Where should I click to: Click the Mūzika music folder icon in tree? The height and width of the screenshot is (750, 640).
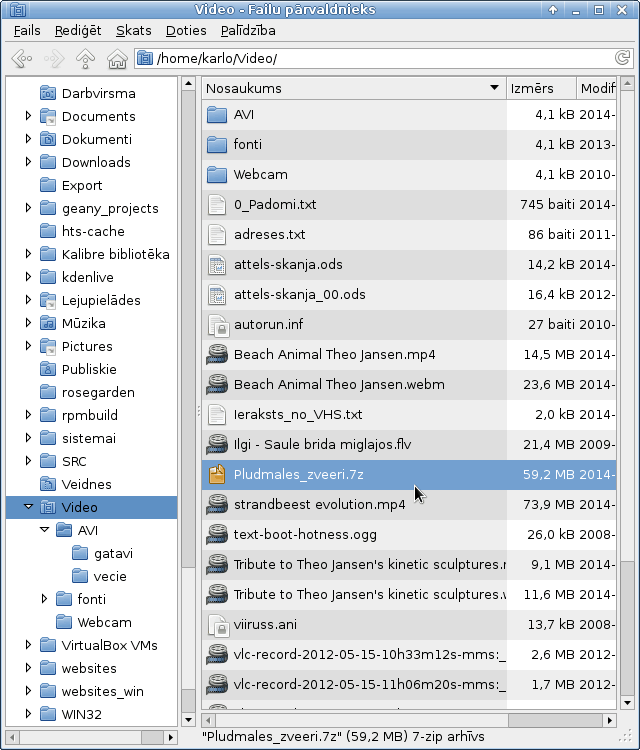tap(48, 323)
